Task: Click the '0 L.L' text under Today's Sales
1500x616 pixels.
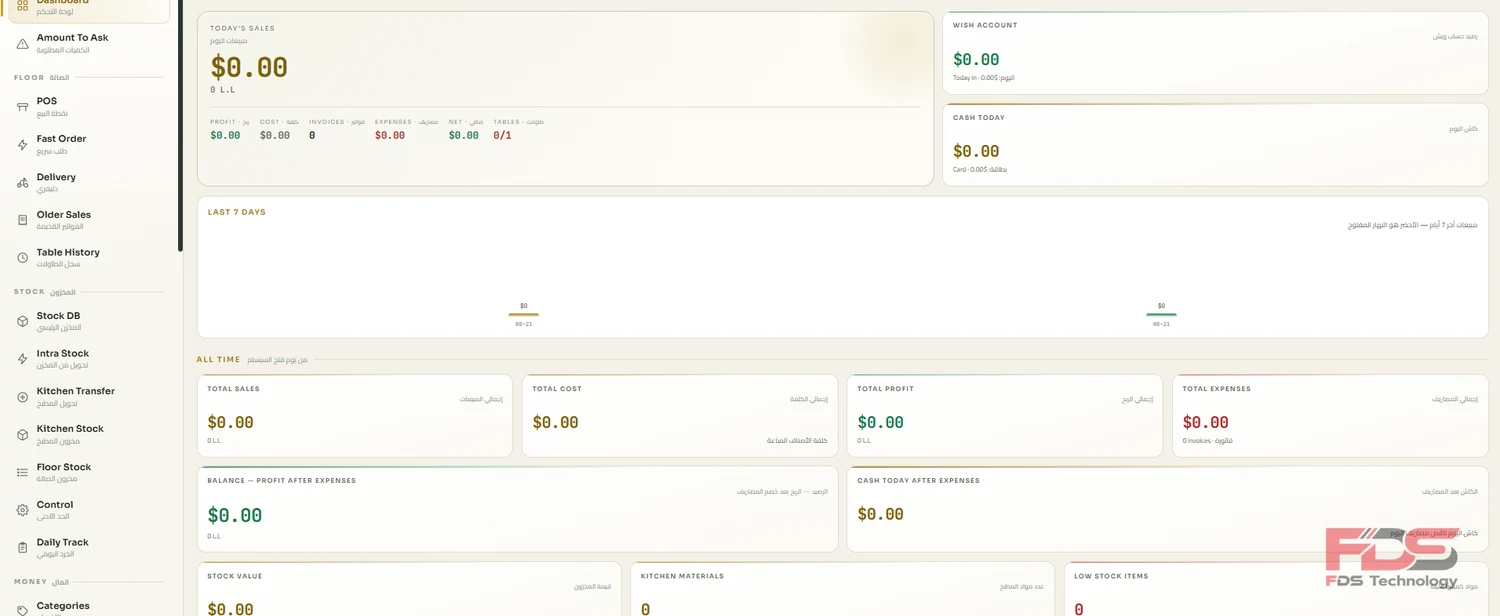Action: pos(221,90)
